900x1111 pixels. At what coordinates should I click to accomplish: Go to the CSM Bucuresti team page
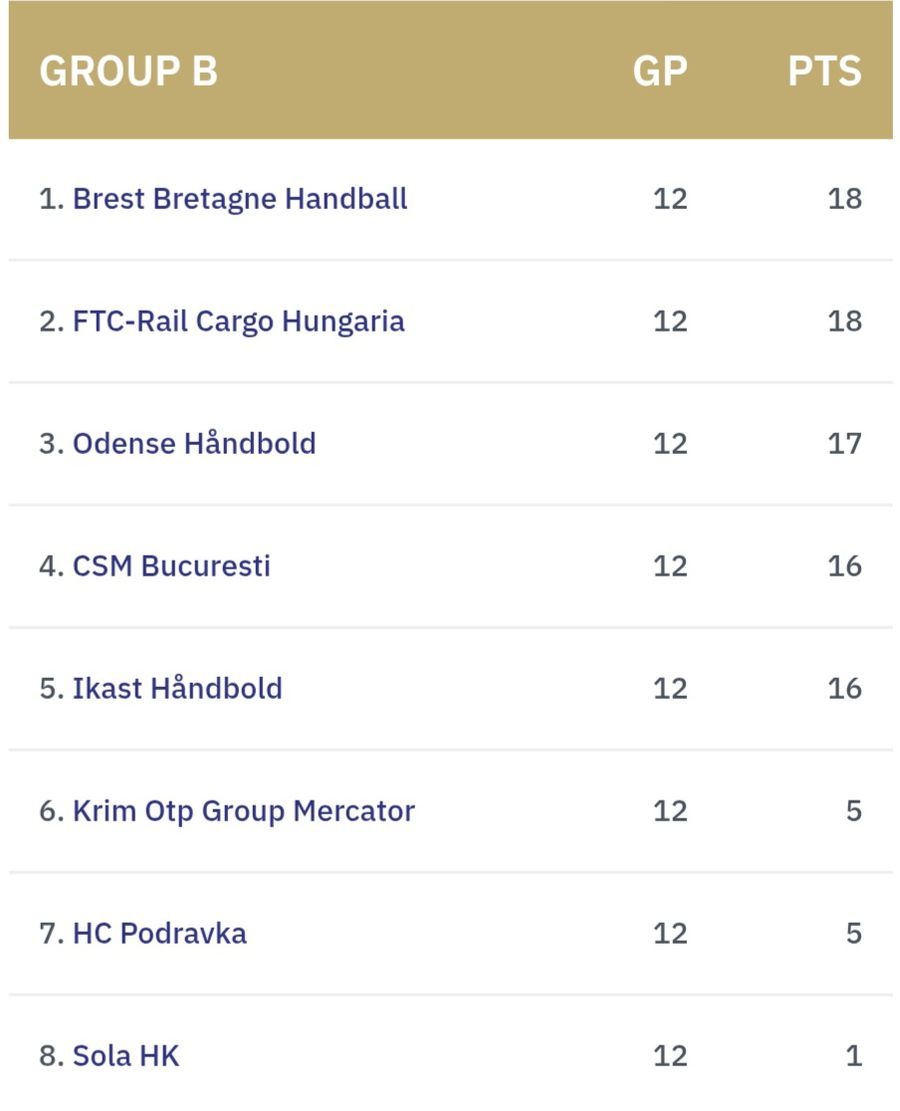click(171, 566)
